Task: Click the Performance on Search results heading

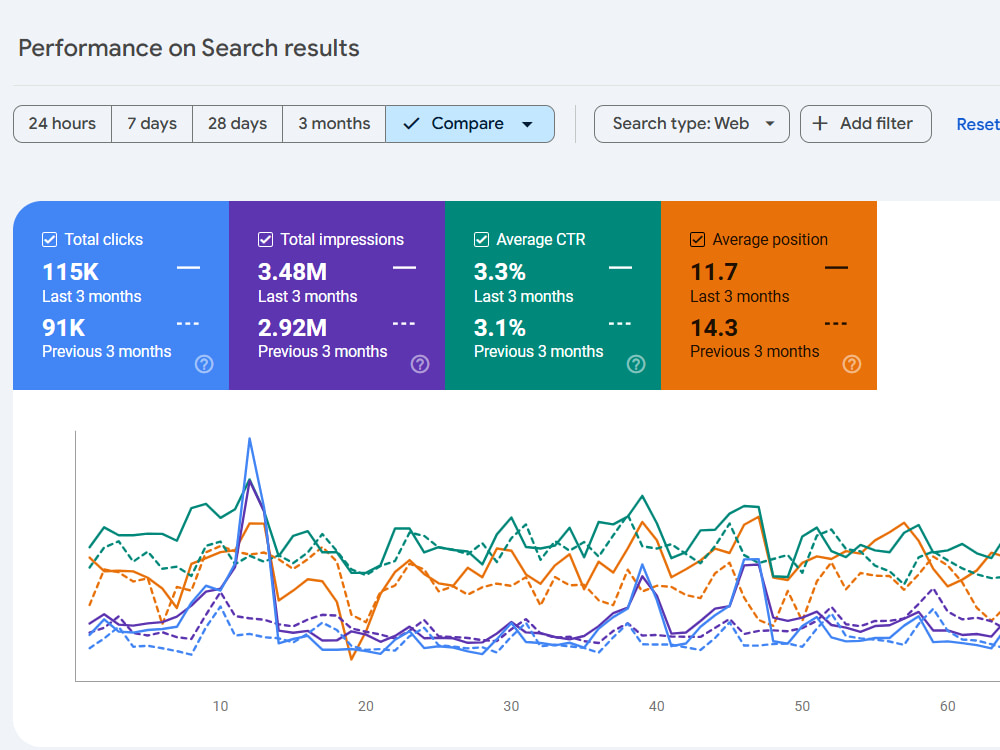Action: [x=189, y=48]
